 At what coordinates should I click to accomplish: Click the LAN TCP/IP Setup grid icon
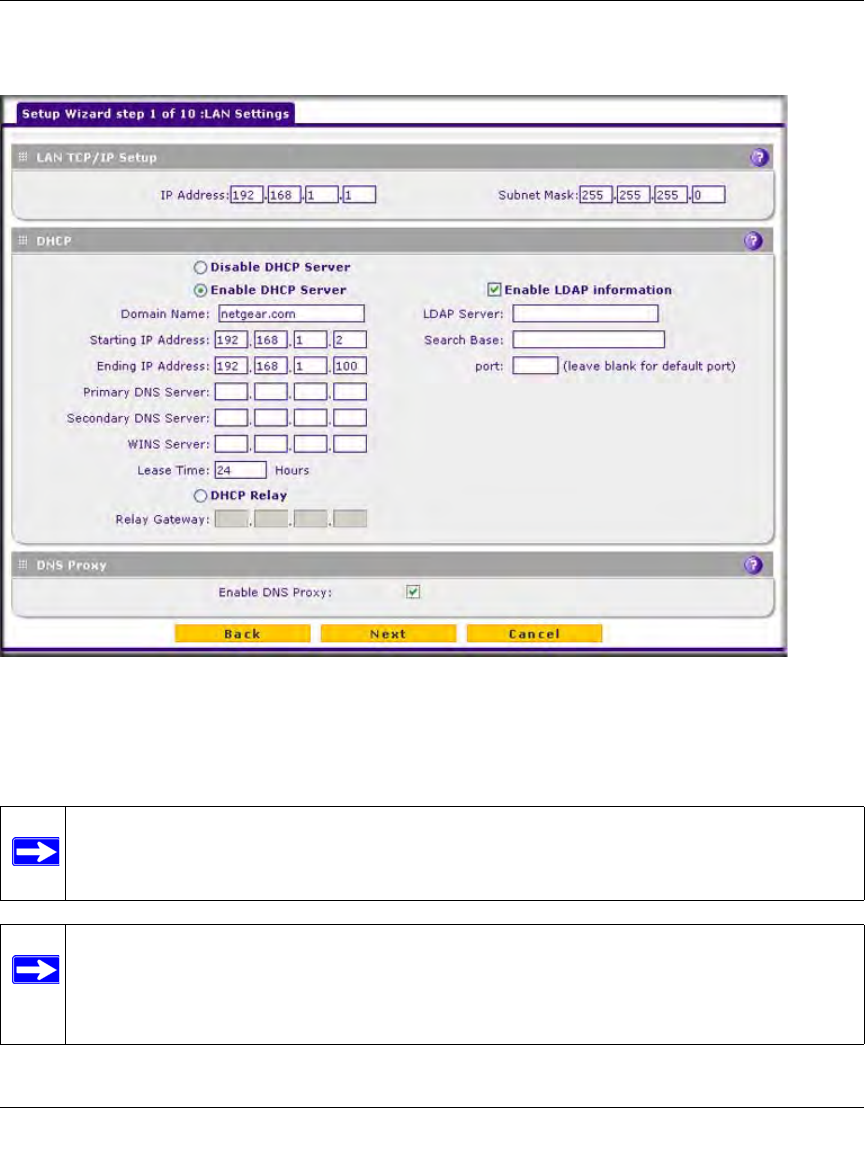pos(22,157)
